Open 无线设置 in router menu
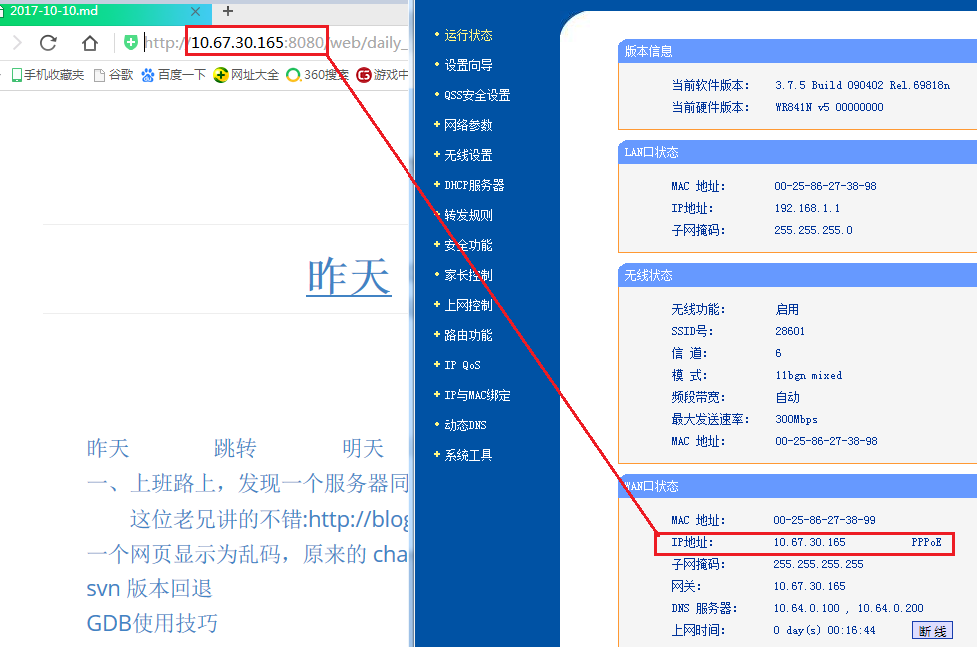Screen dimensions: 977x647 pos(468,155)
